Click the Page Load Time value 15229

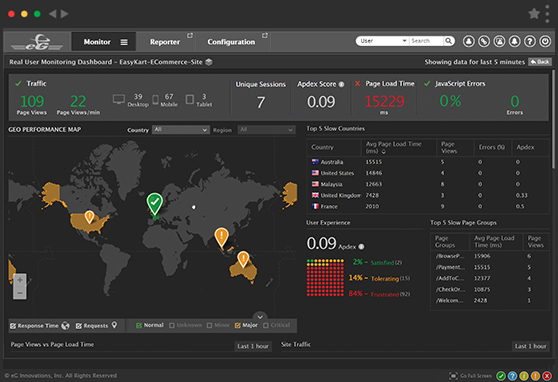[384, 101]
